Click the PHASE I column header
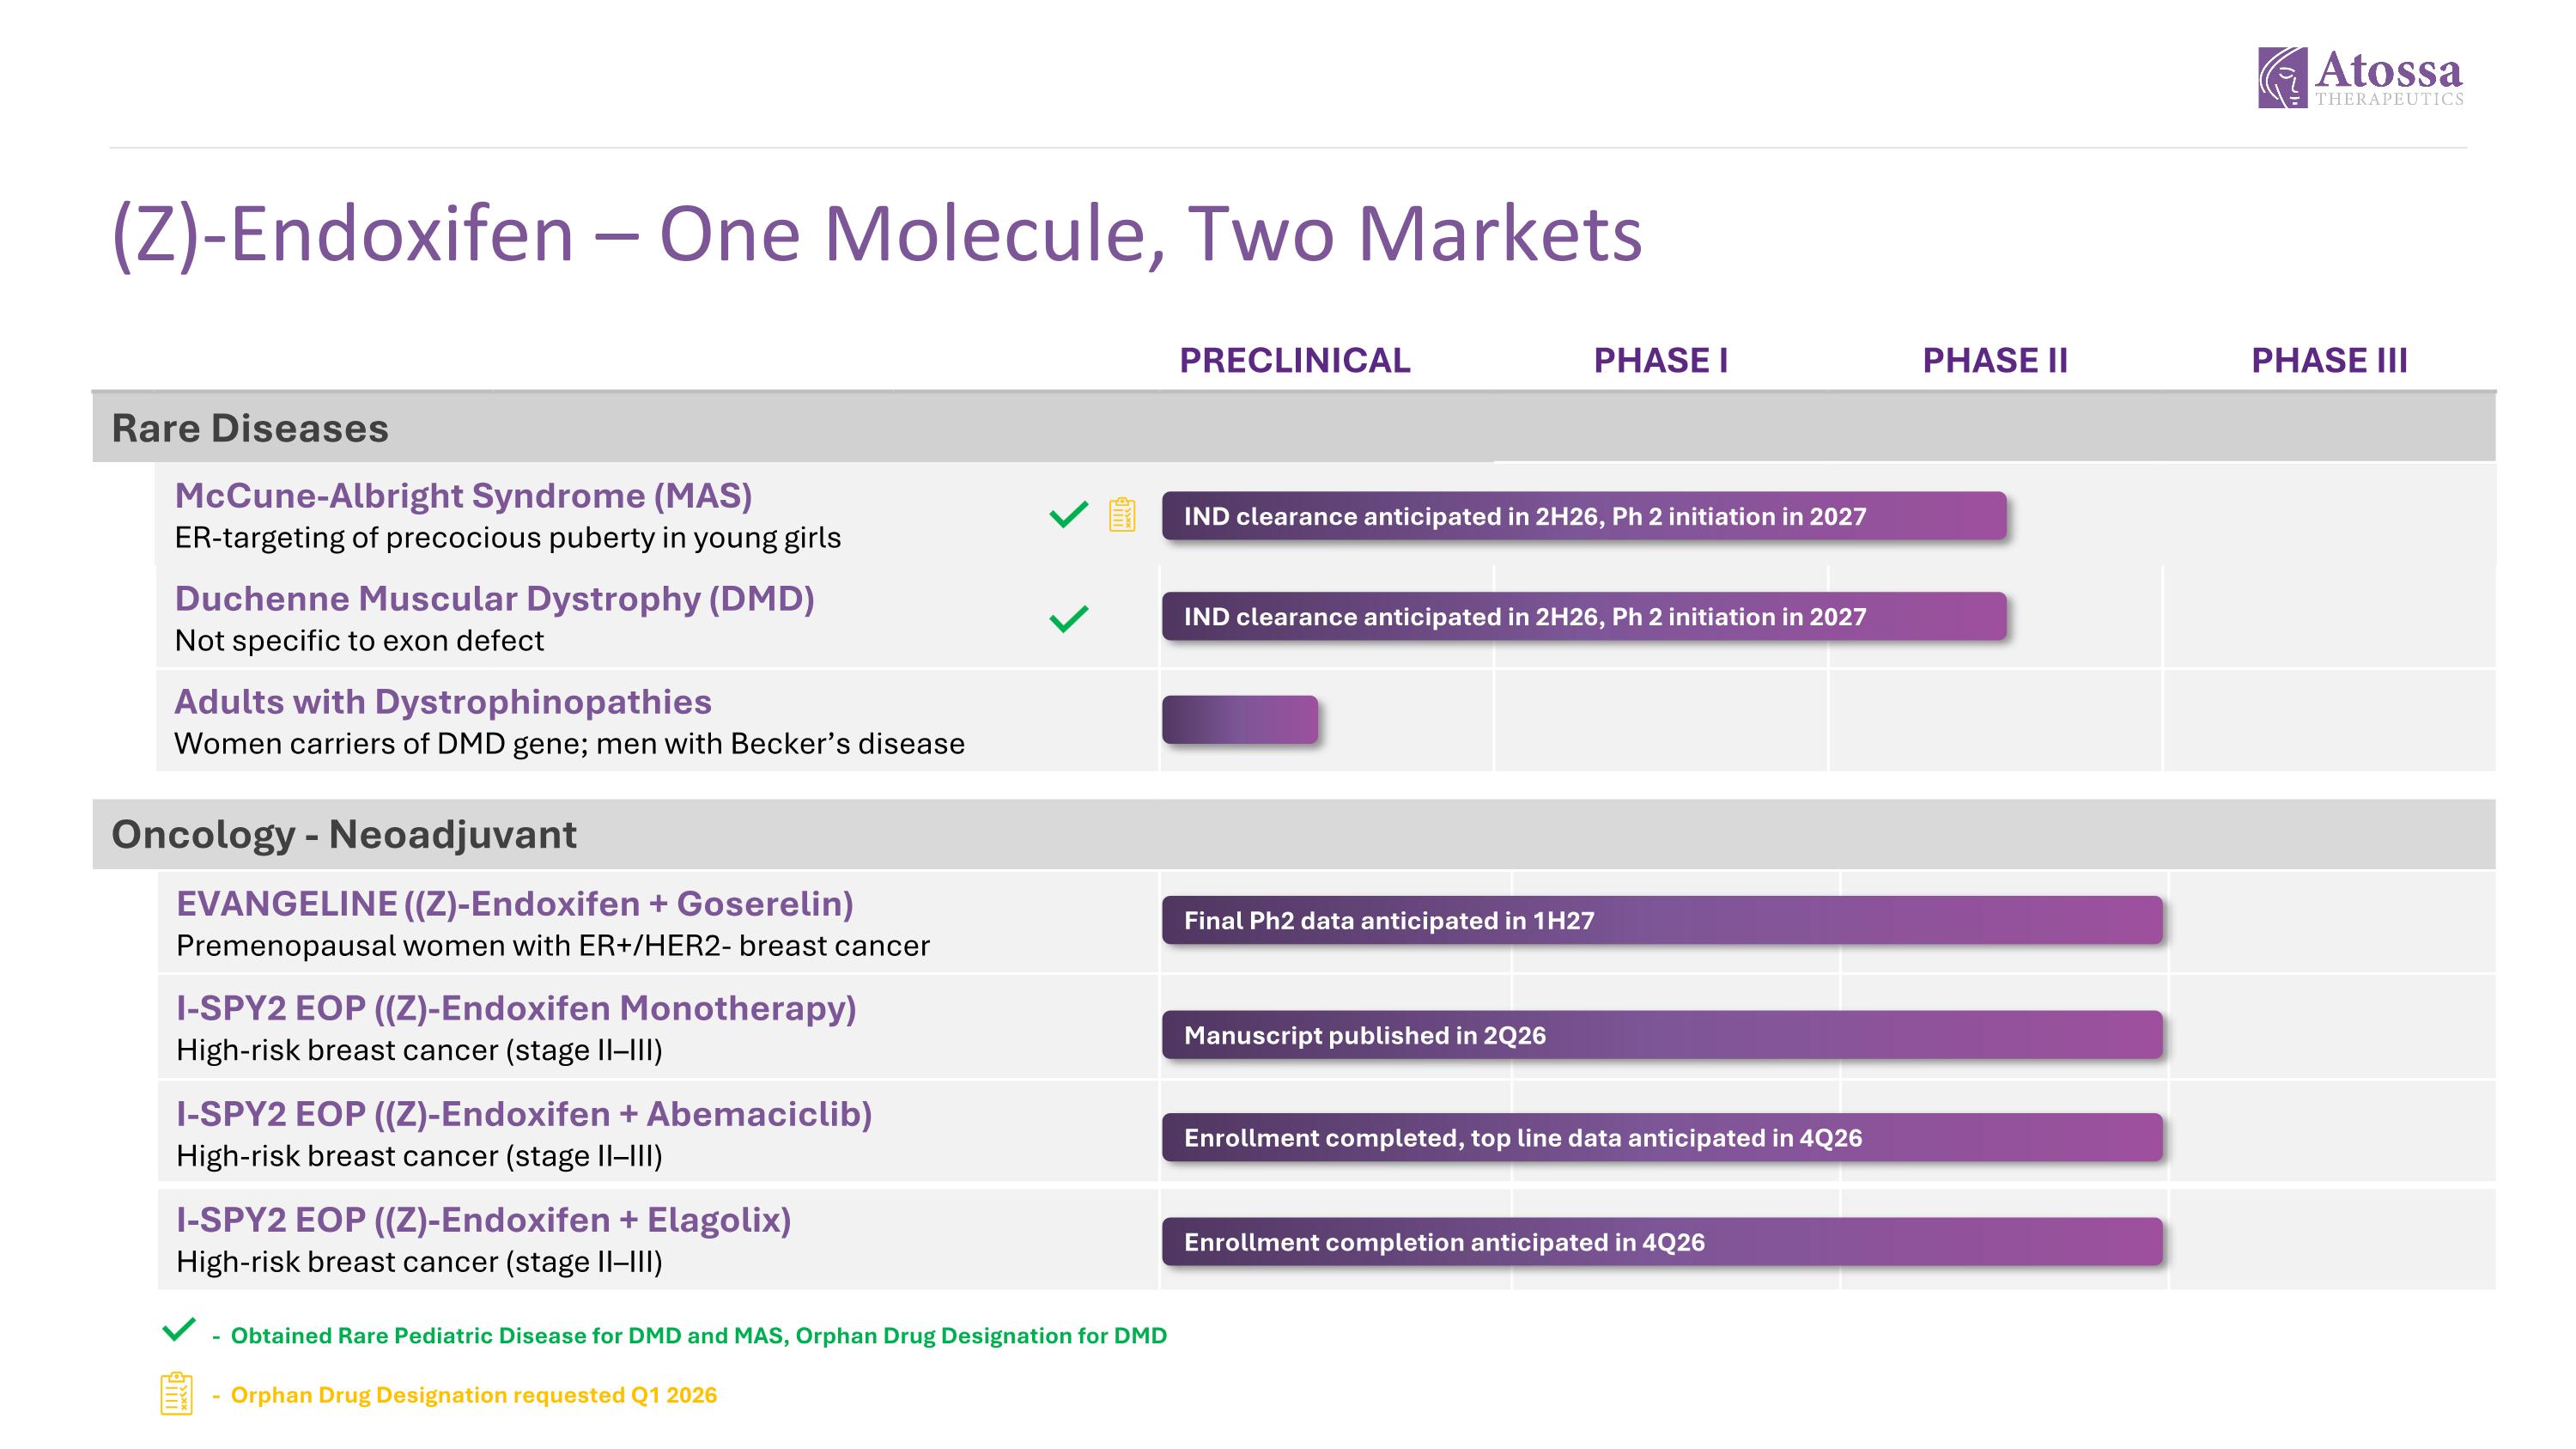 pyautogui.click(x=1661, y=360)
